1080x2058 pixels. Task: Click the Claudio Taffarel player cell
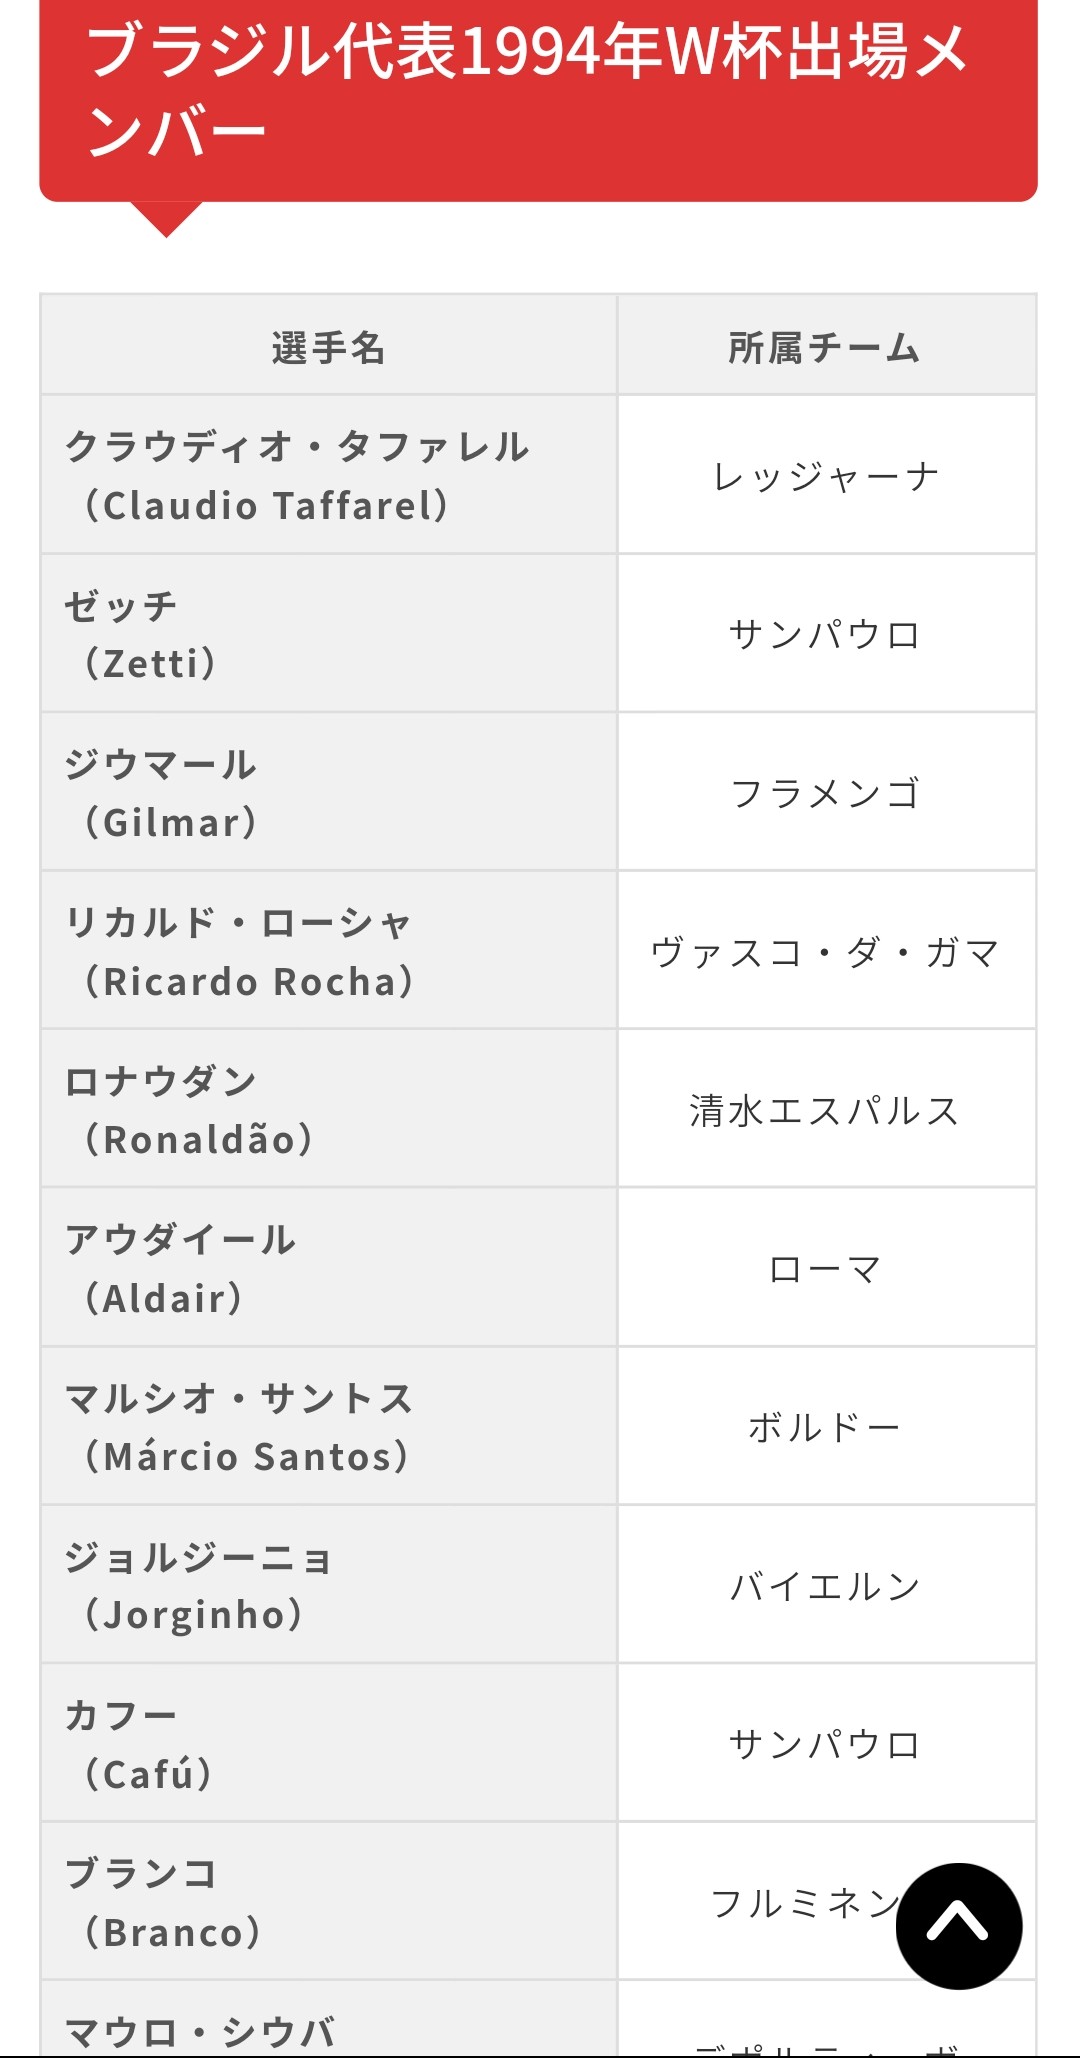328,475
